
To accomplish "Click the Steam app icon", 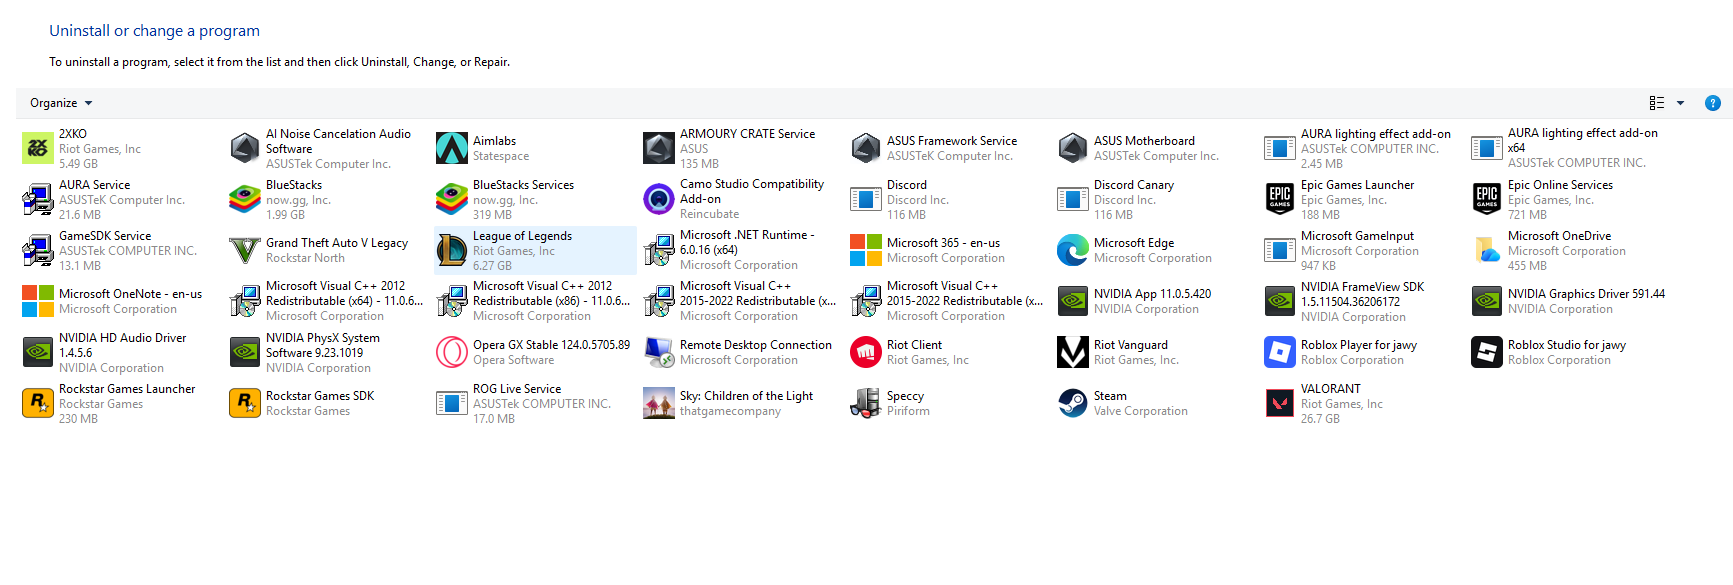I will click(1073, 403).
